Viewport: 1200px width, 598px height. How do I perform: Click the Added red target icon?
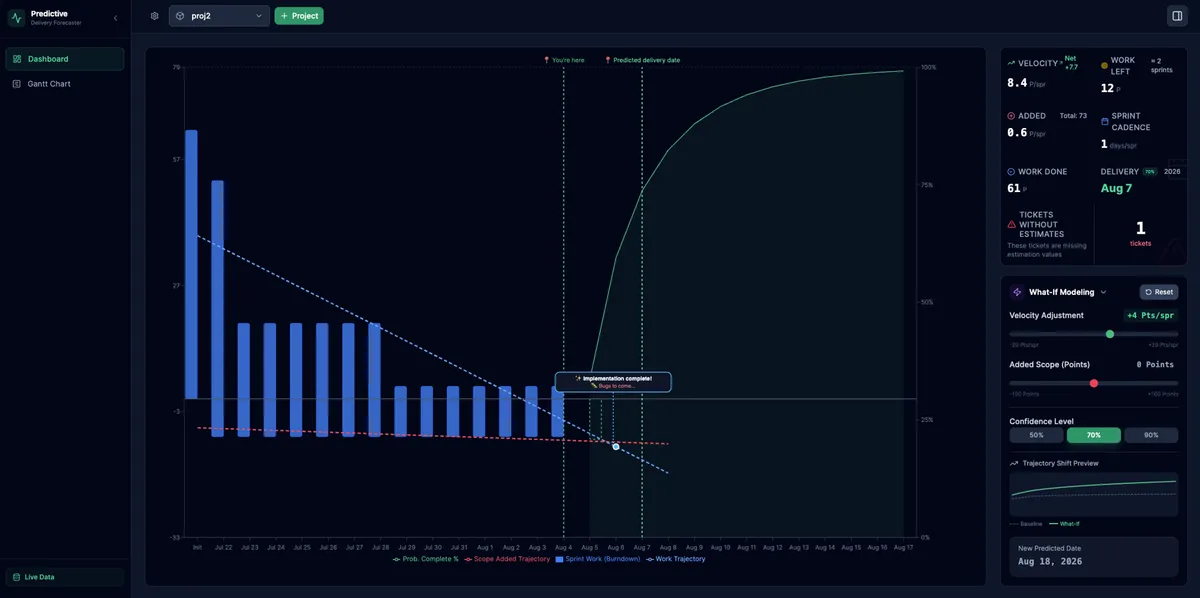coord(1012,116)
